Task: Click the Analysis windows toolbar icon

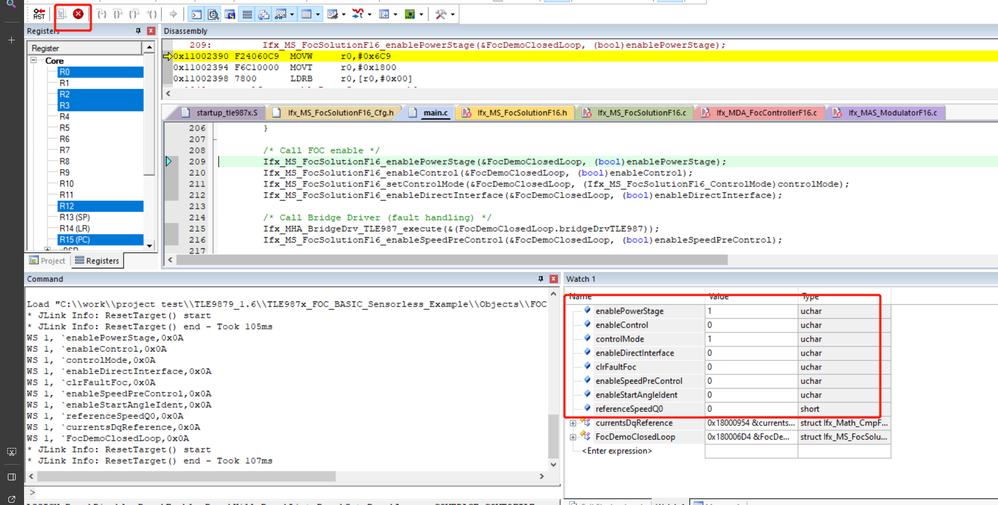Action: (x=358, y=14)
